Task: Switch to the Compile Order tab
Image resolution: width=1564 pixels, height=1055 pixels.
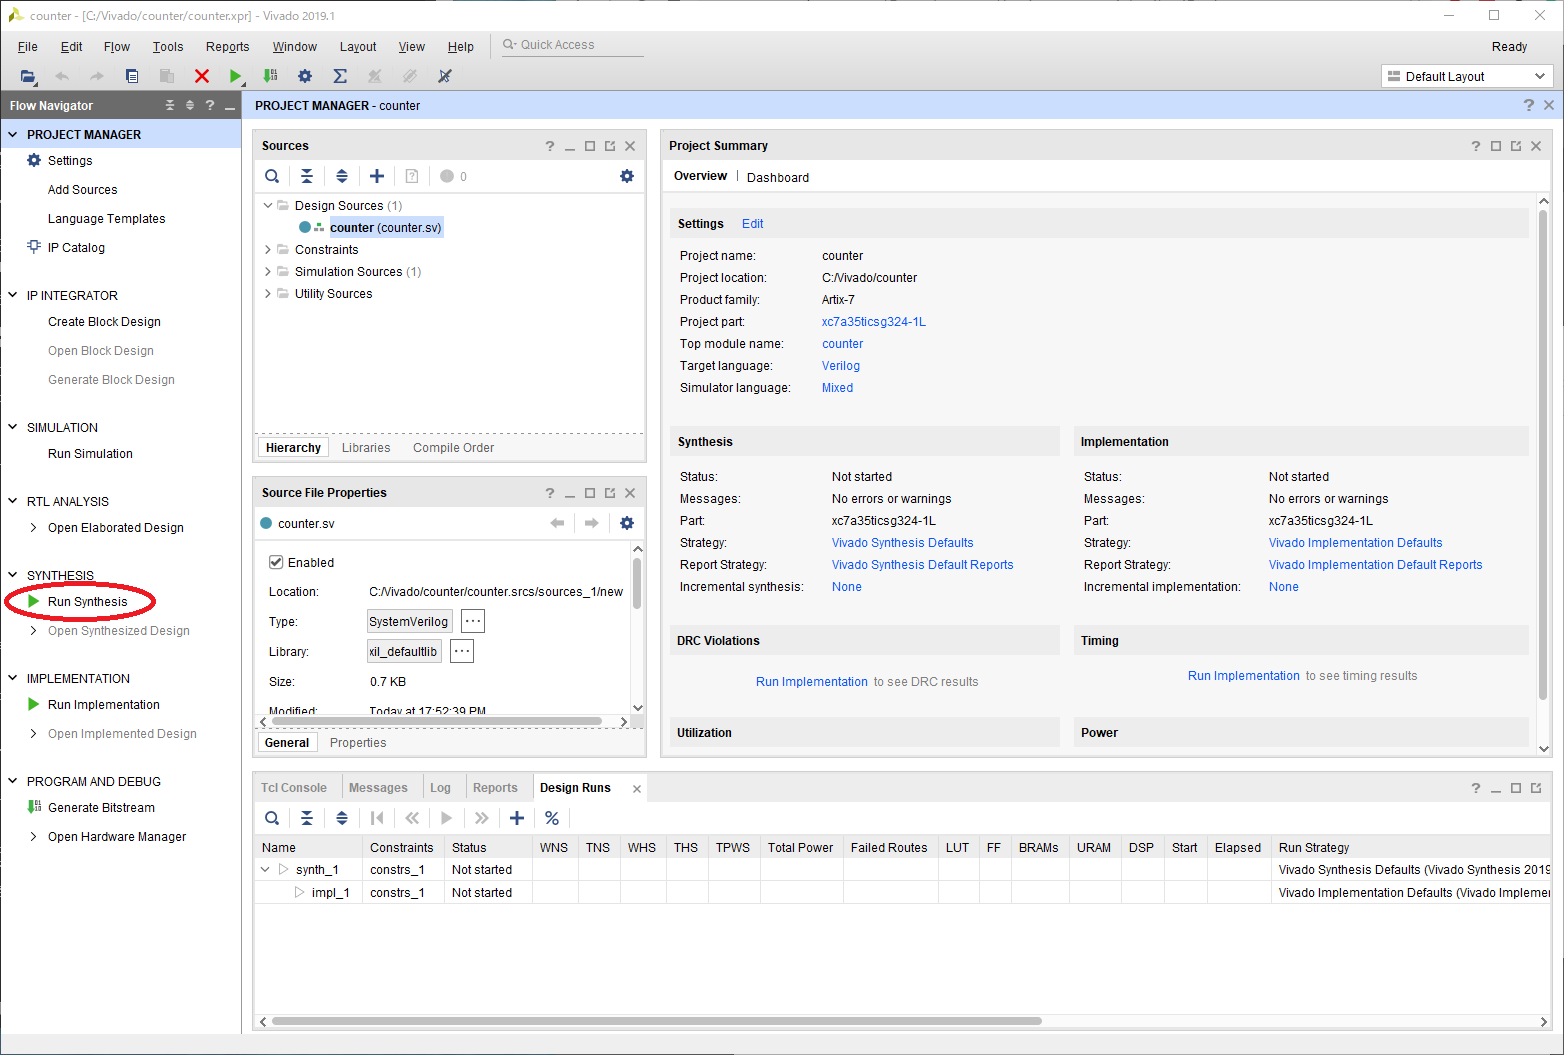Action: pyautogui.click(x=453, y=448)
